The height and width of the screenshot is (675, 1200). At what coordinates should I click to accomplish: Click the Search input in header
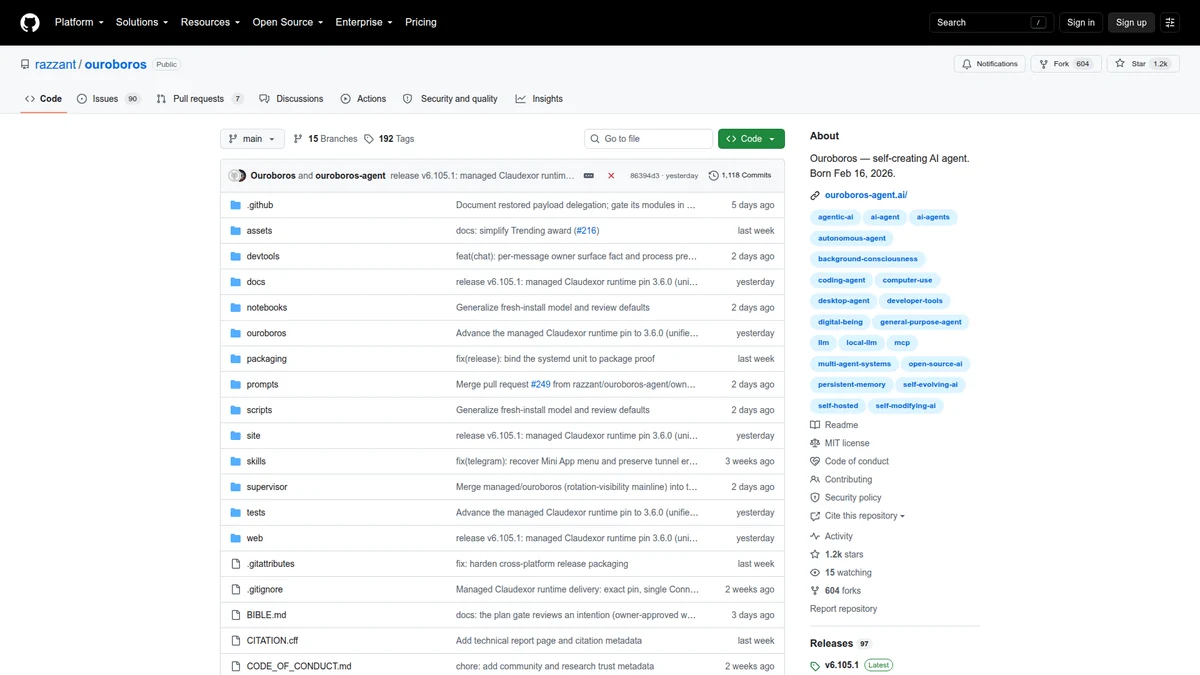(991, 22)
